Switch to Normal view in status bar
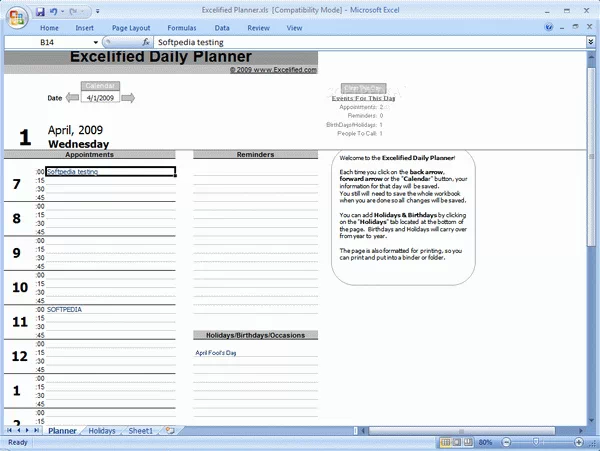600x451 pixels. click(x=445, y=443)
